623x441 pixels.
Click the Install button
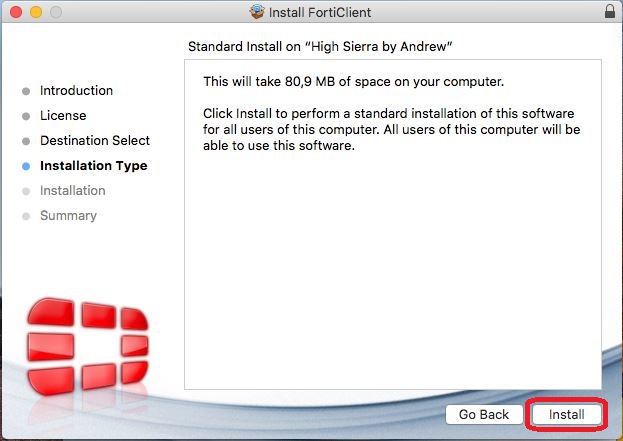(566, 414)
